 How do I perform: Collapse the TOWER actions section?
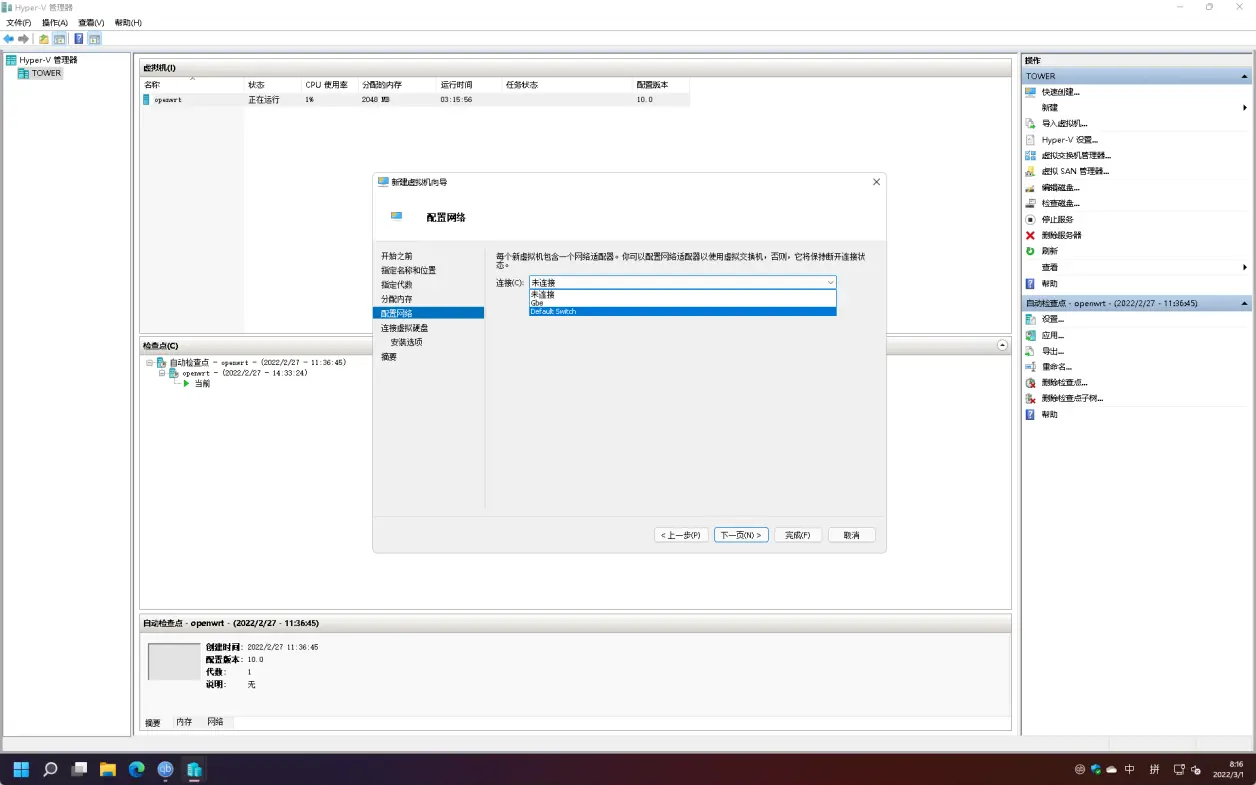tap(1245, 76)
